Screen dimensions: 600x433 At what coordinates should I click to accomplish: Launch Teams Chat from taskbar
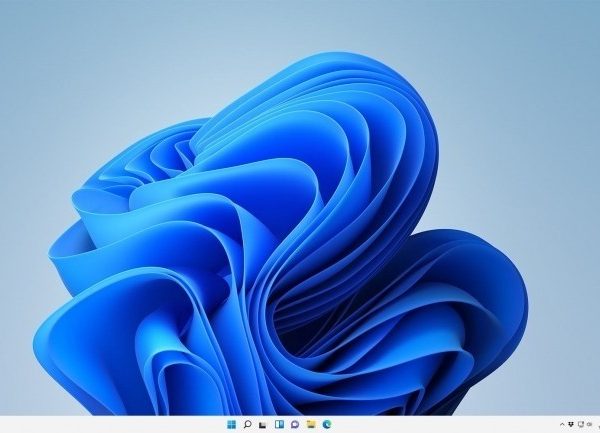295,424
